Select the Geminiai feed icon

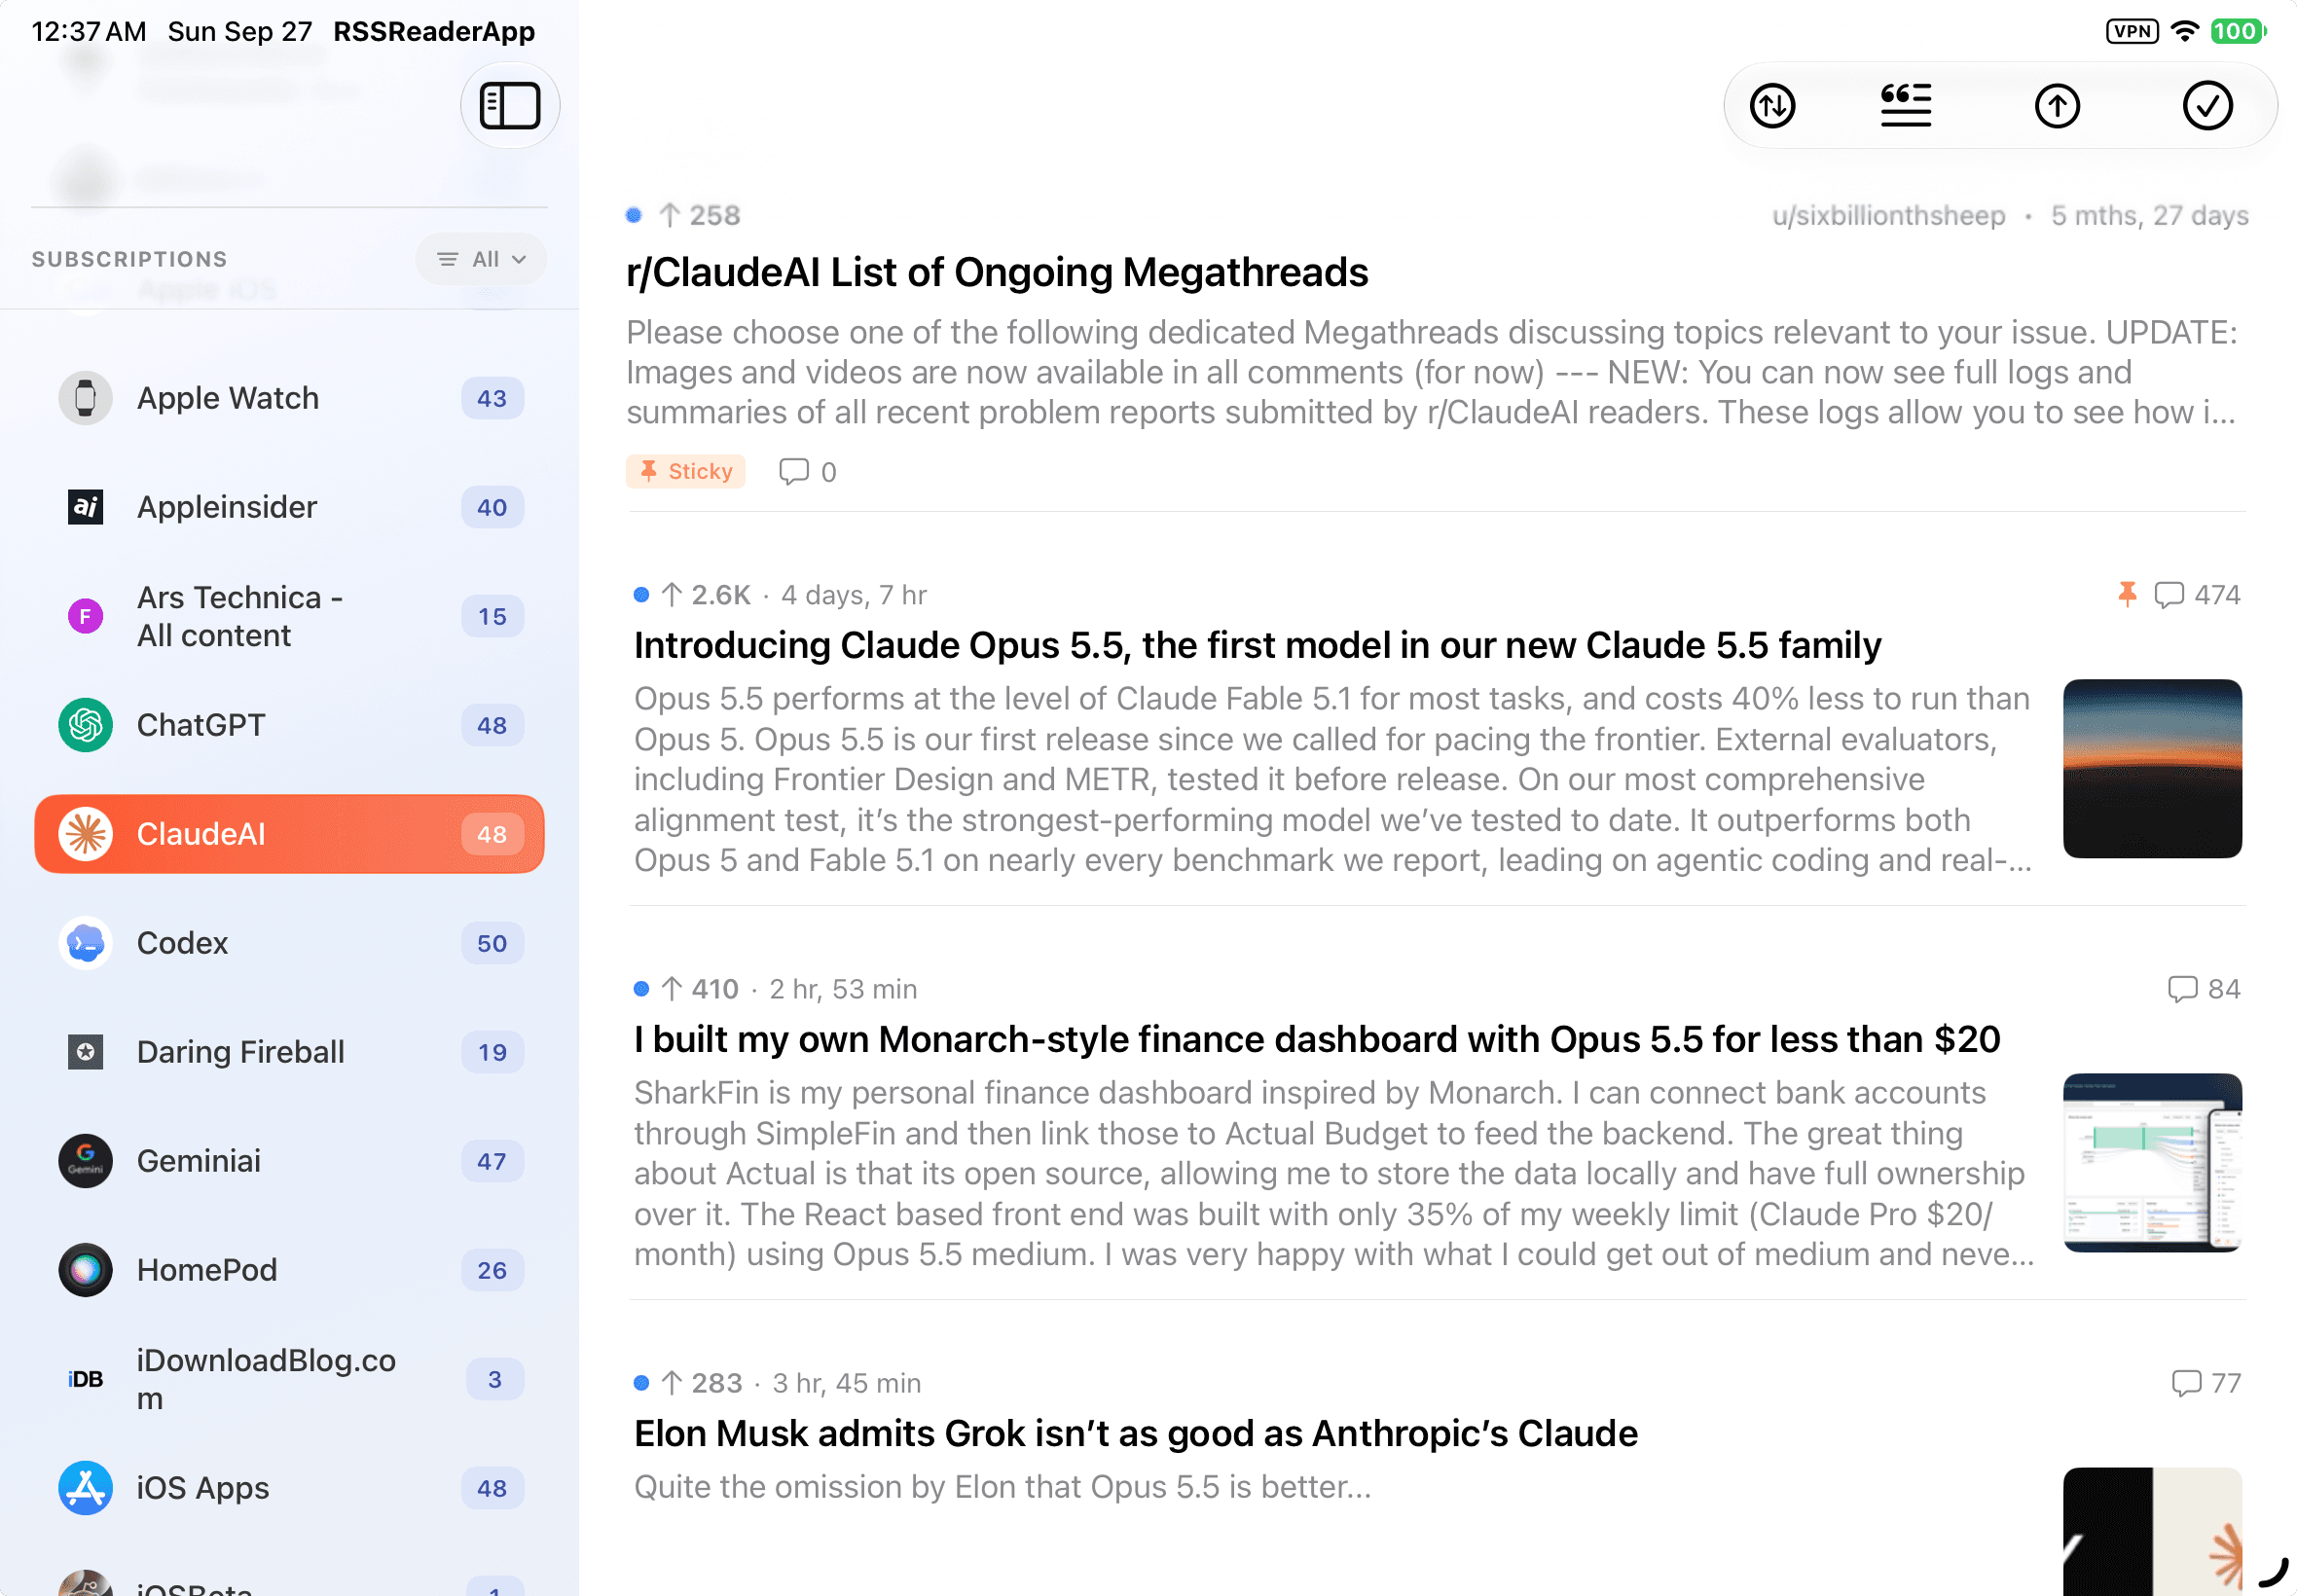(x=85, y=1161)
